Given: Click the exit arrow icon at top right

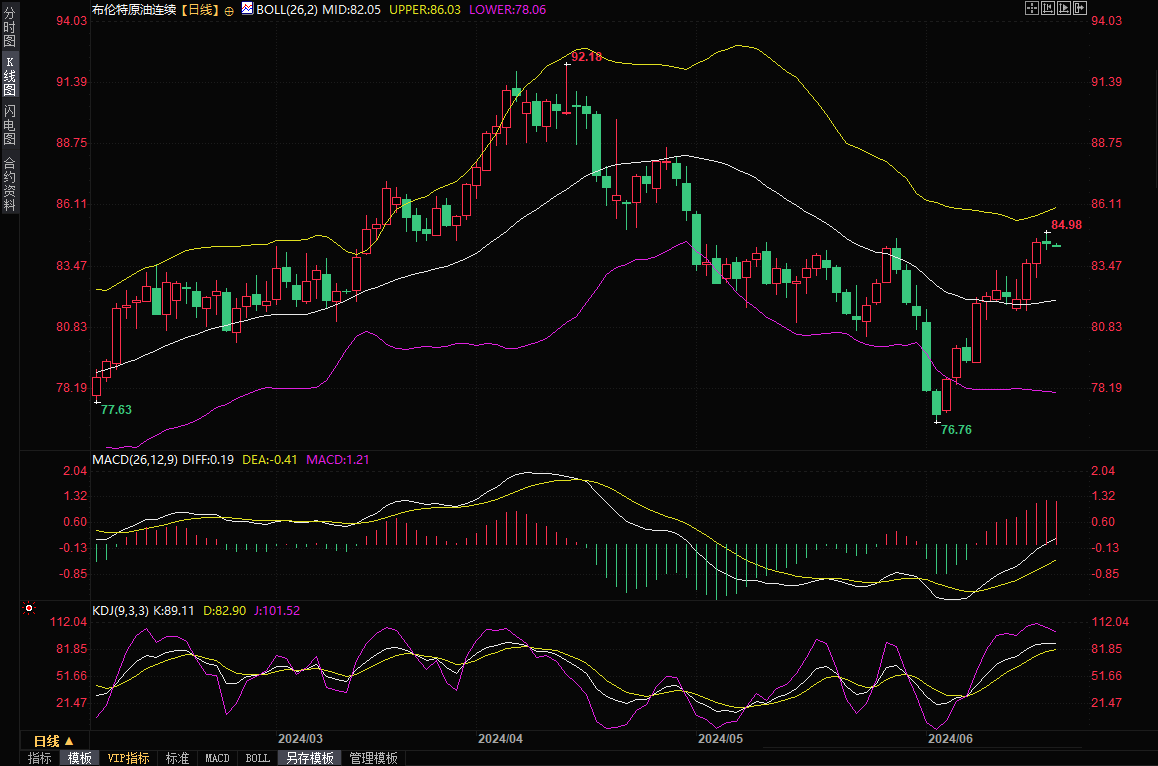Looking at the screenshot, I should (1080, 8).
